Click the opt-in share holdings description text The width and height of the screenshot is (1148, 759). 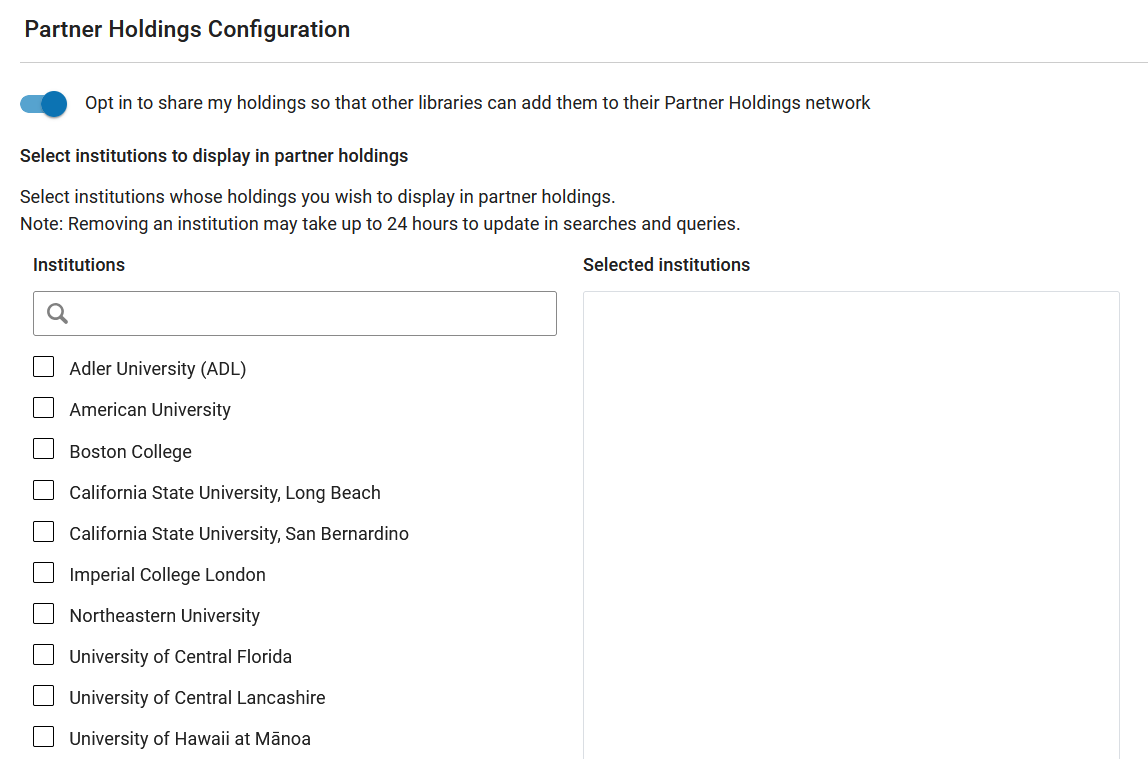[477, 103]
